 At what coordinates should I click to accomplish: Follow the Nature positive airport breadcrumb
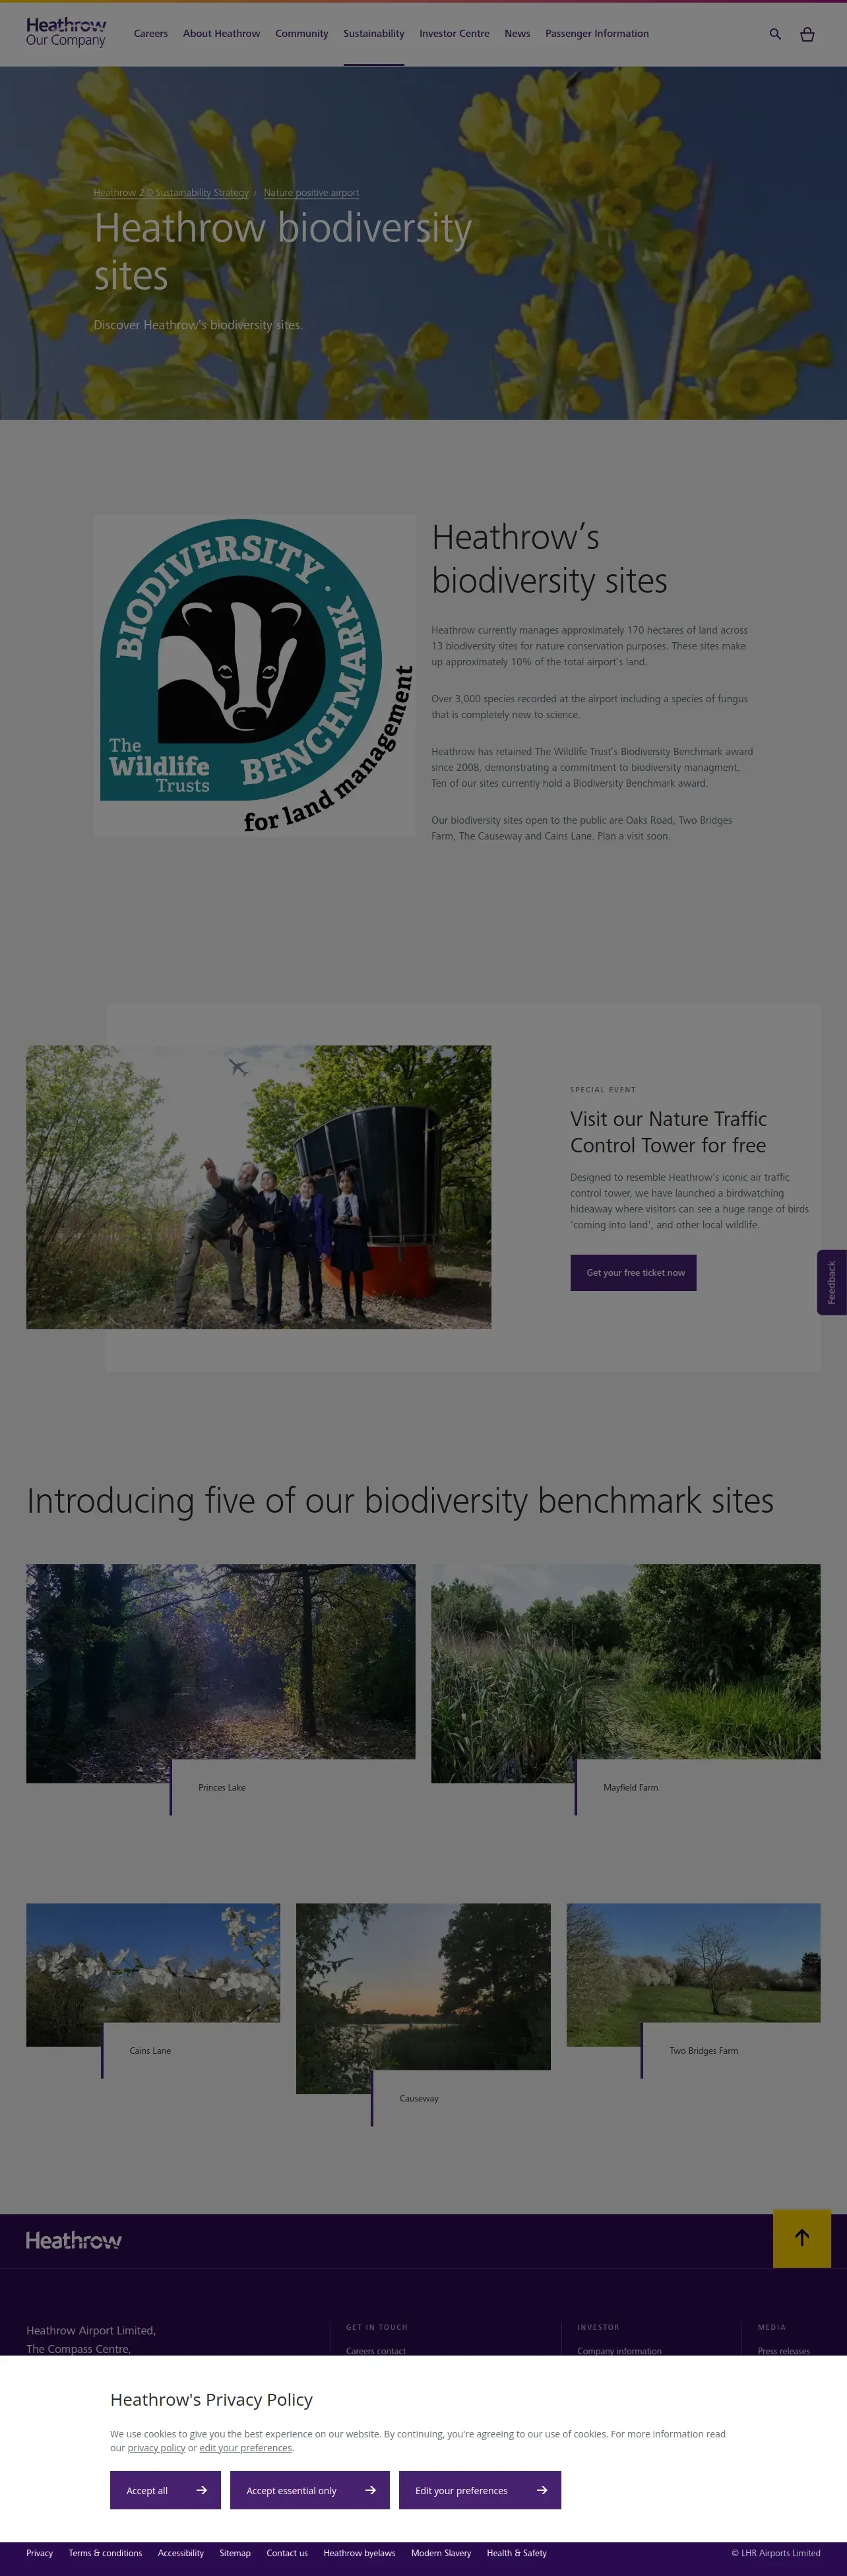[x=311, y=193]
